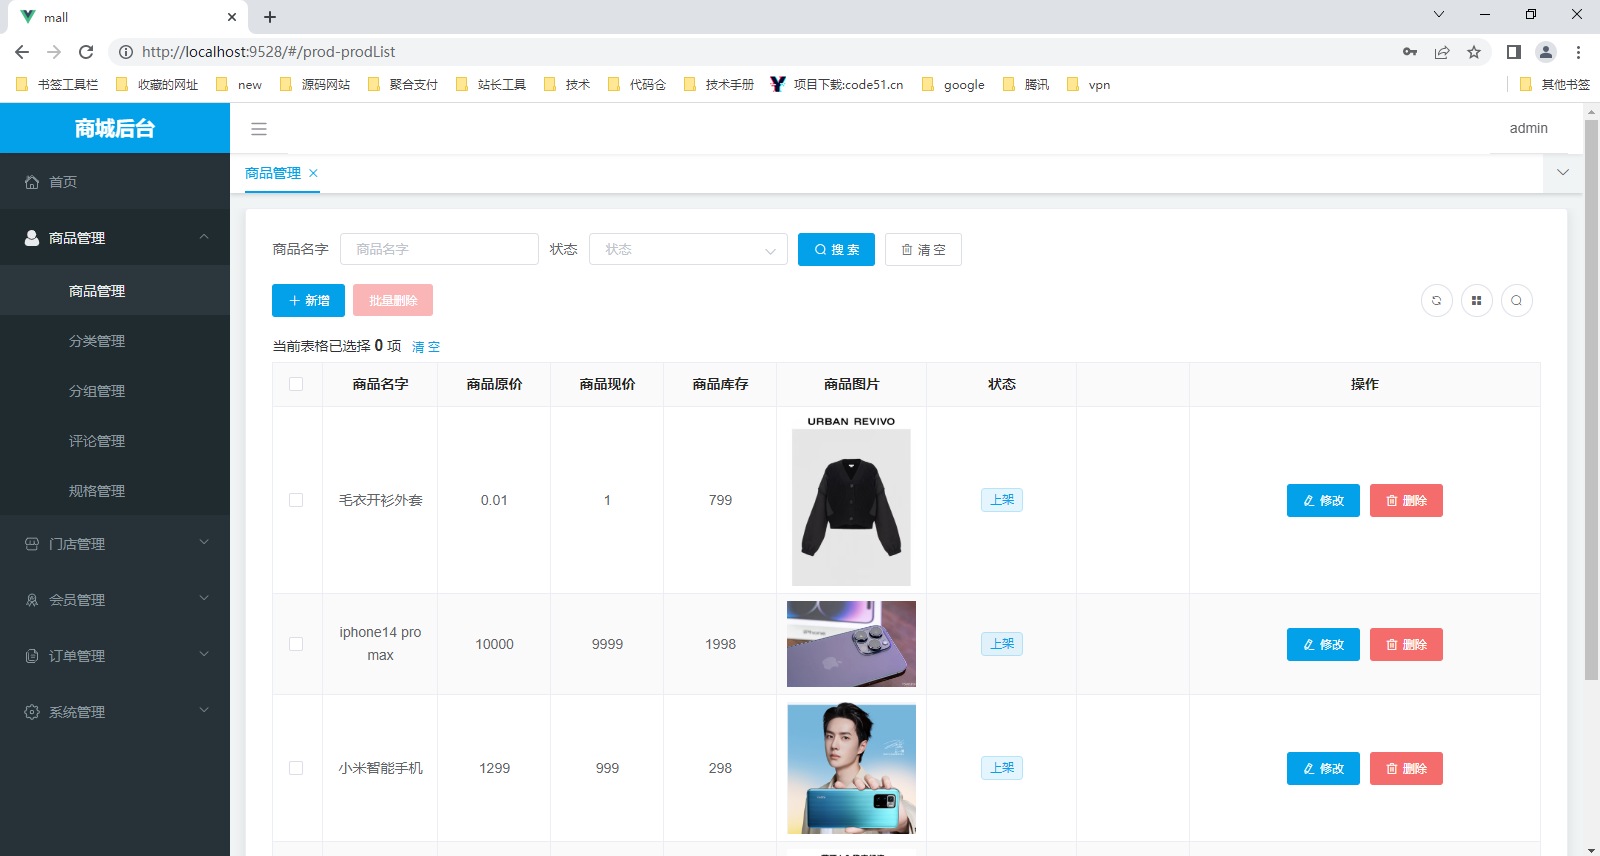The image size is (1600, 856).
Task: Open the 书签工具栏 bookmark folder
Action: tap(58, 85)
